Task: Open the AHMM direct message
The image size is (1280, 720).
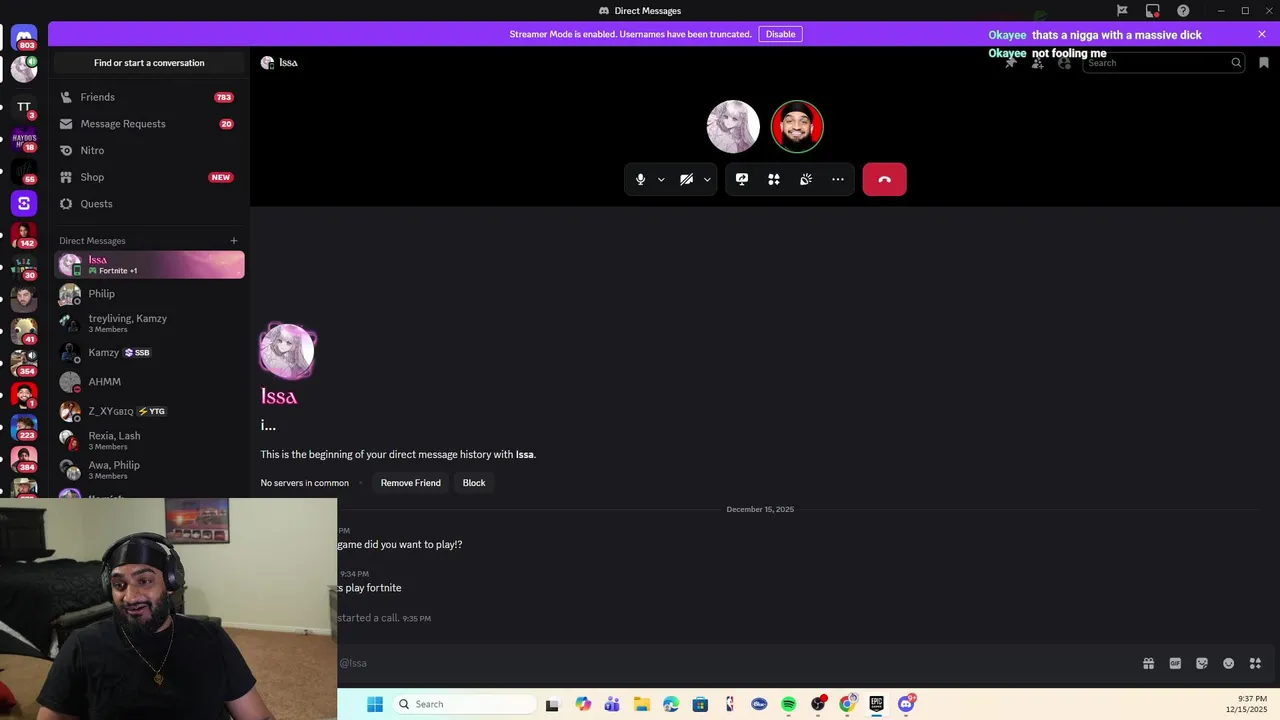Action: point(149,382)
